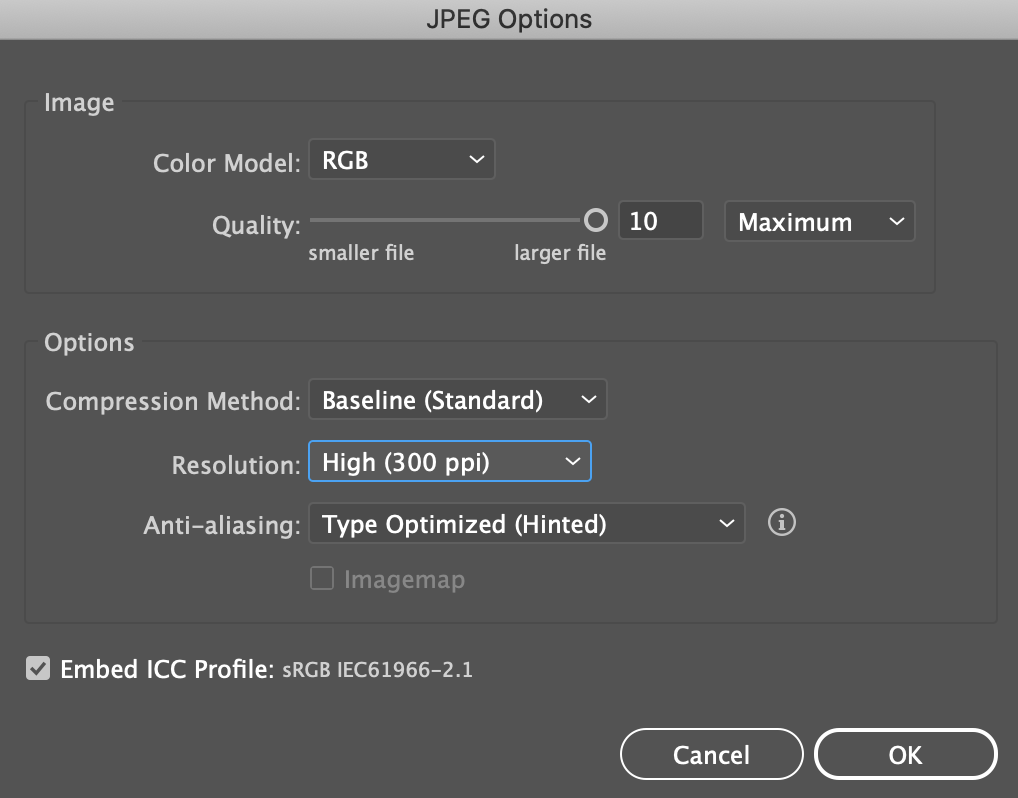
Task: Click the Color Model label
Action: [227, 163]
